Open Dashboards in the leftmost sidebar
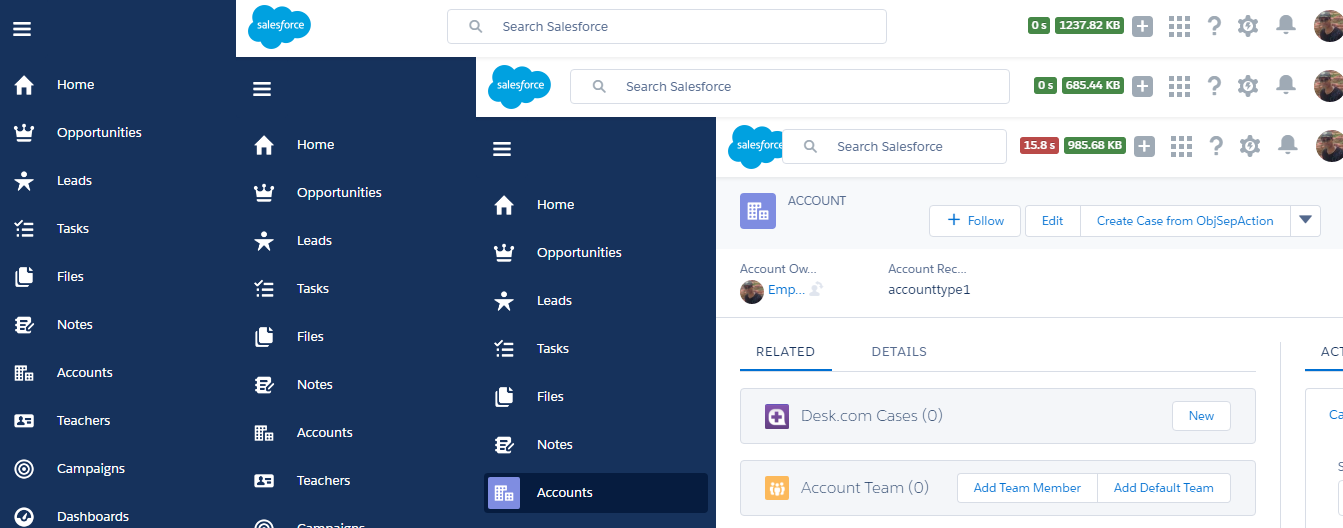 pos(92,516)
